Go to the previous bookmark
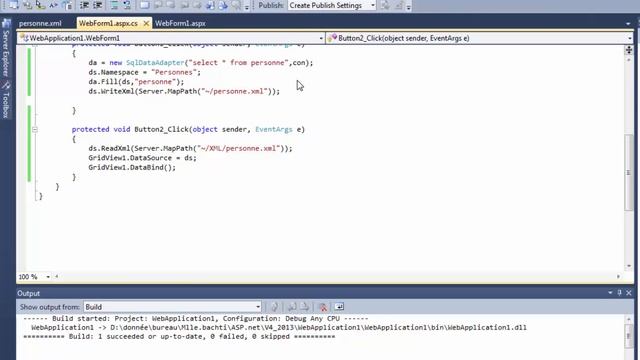 [x=158, y=5]
